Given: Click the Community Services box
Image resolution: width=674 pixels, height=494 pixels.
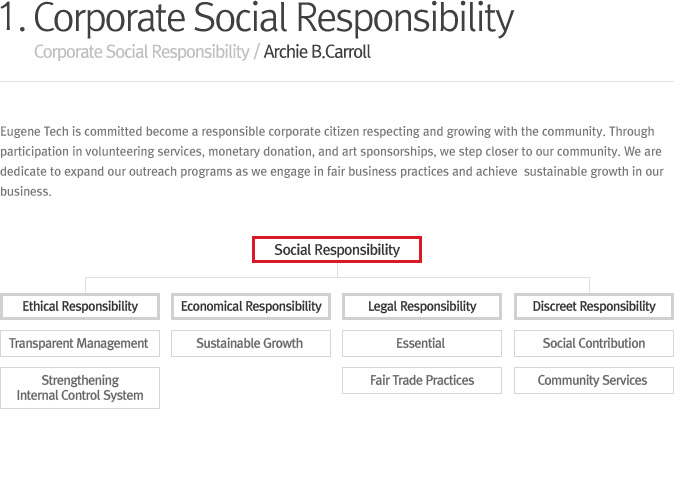Looking at the screenshot, I should click(594, 380).
